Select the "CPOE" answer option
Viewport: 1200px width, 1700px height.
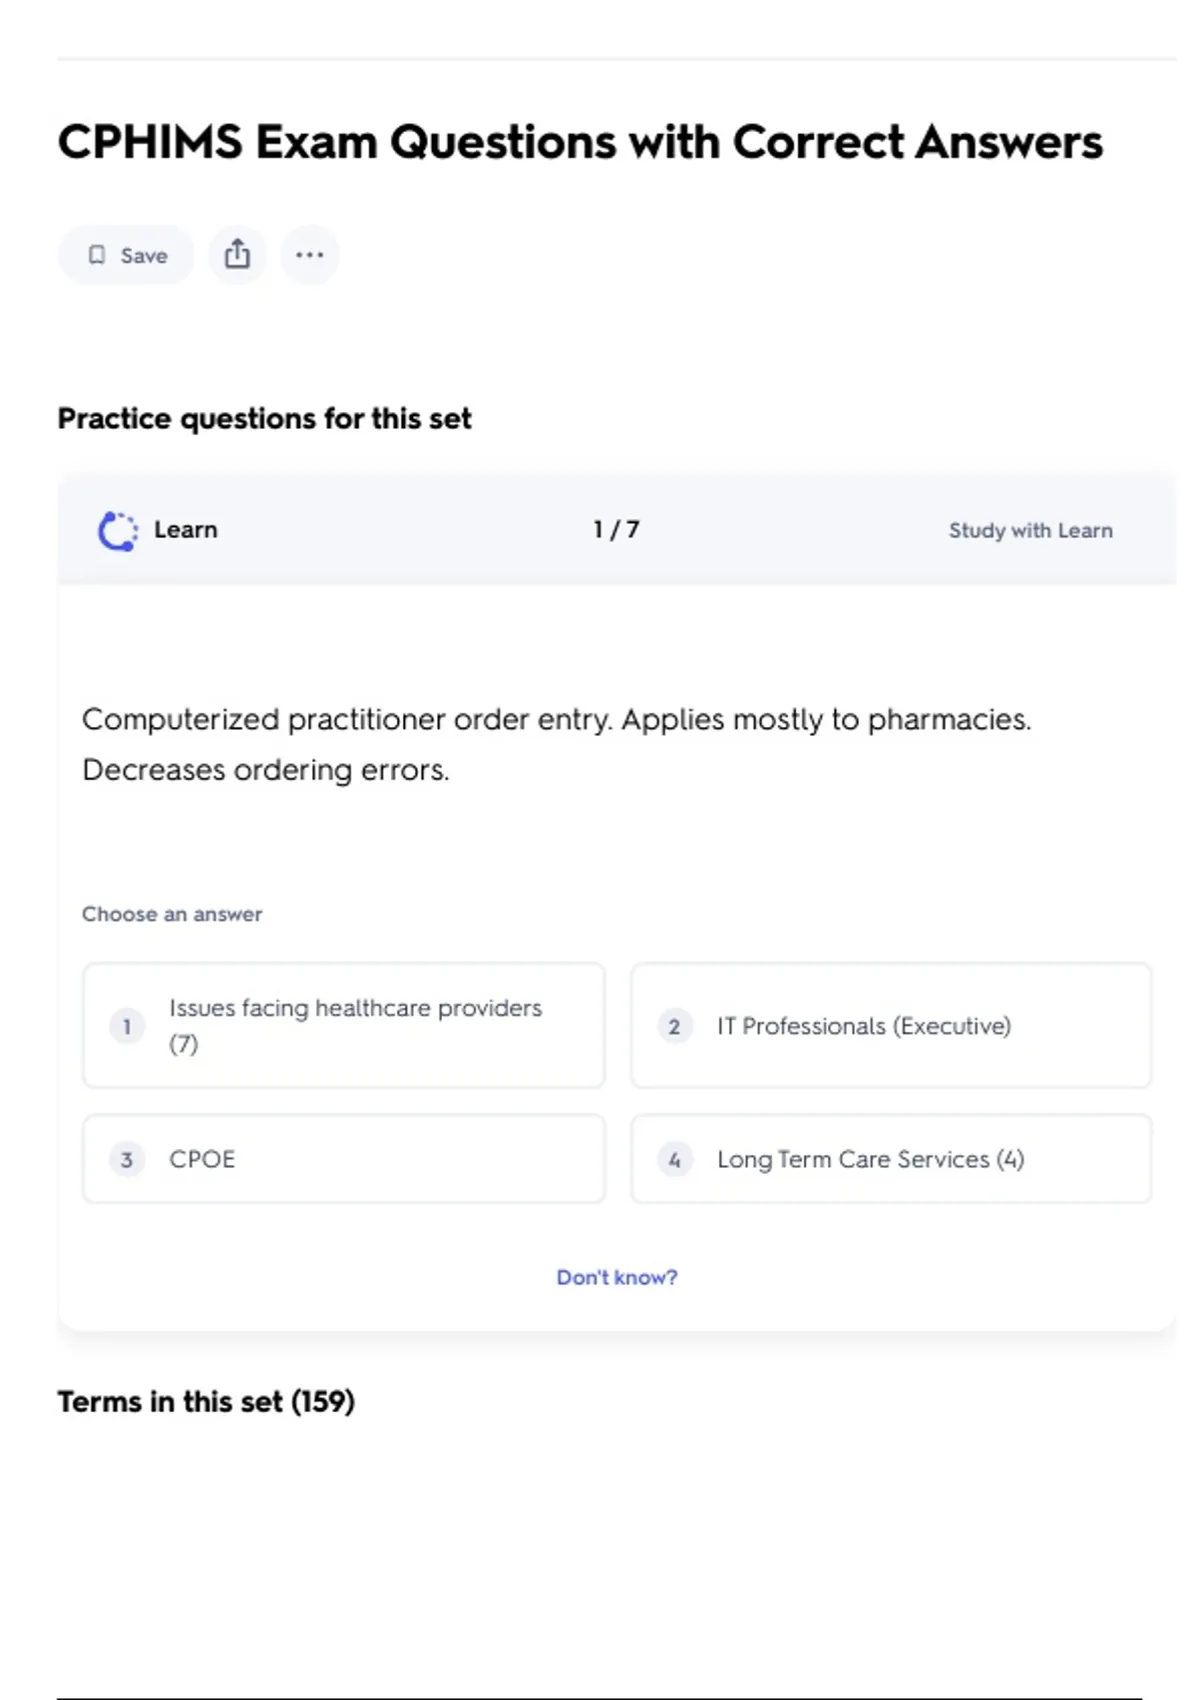pos(343,1159)
